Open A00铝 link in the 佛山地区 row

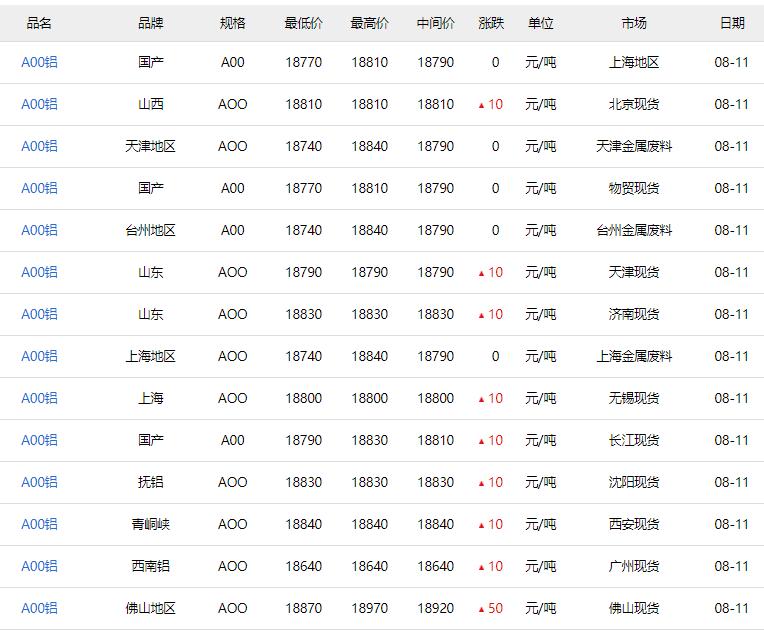(40, 608)
